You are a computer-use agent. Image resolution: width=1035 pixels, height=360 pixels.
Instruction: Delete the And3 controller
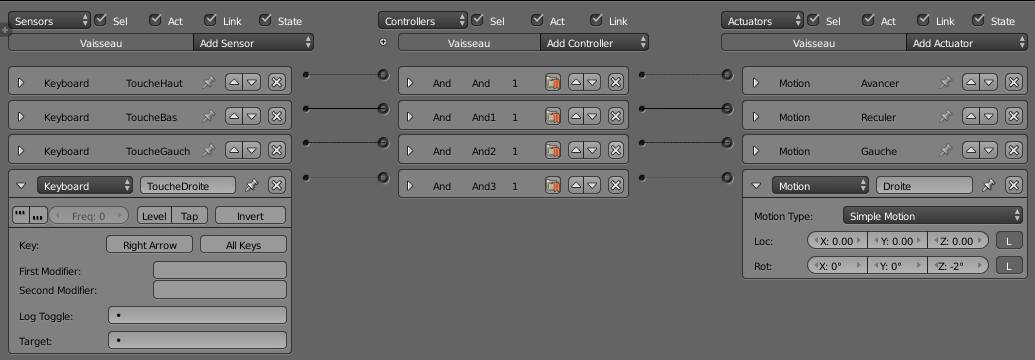pos(615,186)
